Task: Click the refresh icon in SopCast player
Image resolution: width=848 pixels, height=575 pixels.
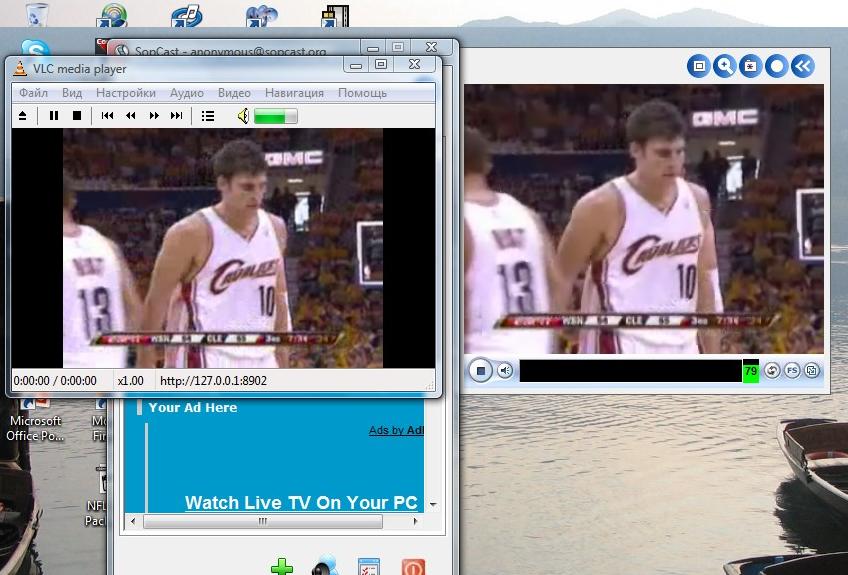Action: [772, 371]
